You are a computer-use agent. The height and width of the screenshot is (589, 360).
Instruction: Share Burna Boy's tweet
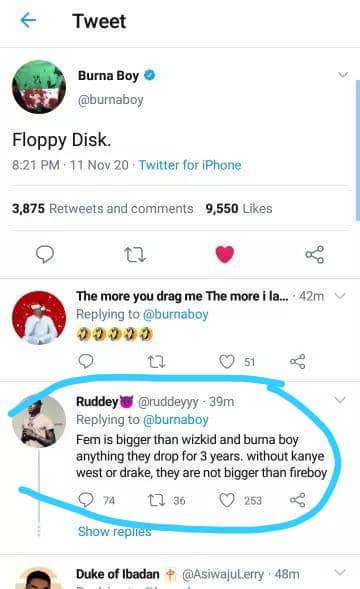[x=315, y=254]
